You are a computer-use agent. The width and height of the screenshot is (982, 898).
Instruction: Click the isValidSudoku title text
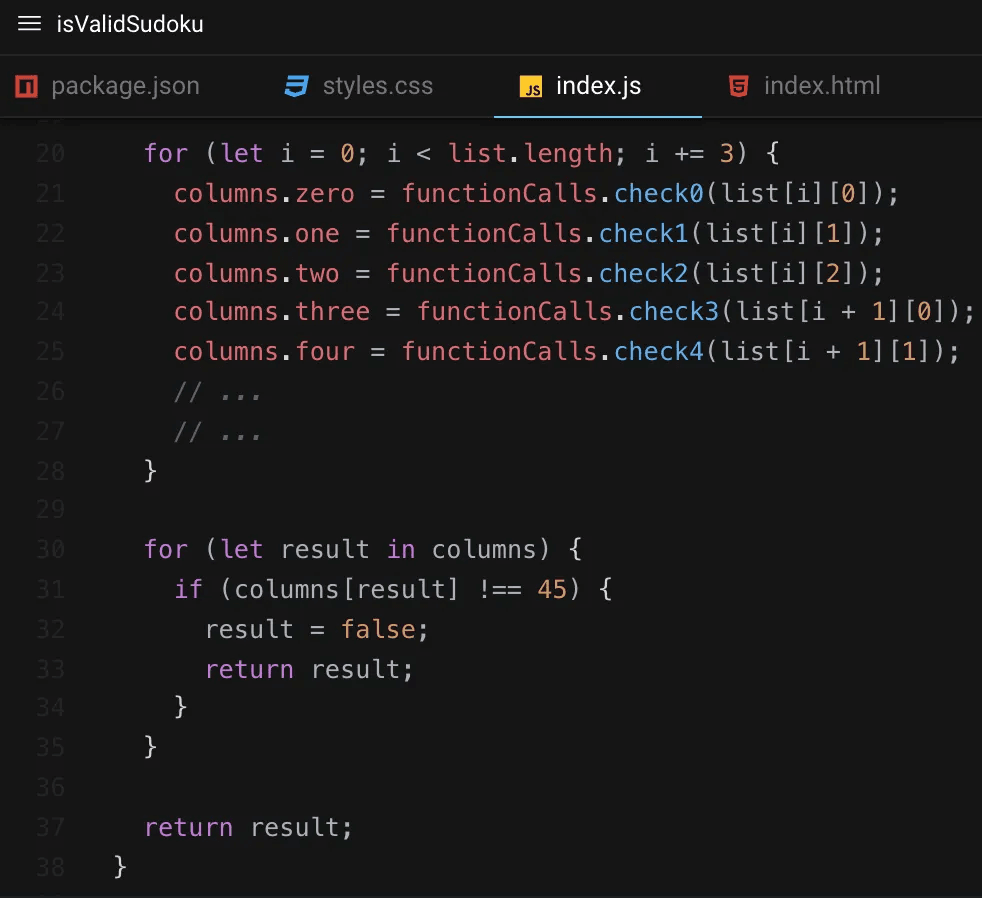coord(131,25)
